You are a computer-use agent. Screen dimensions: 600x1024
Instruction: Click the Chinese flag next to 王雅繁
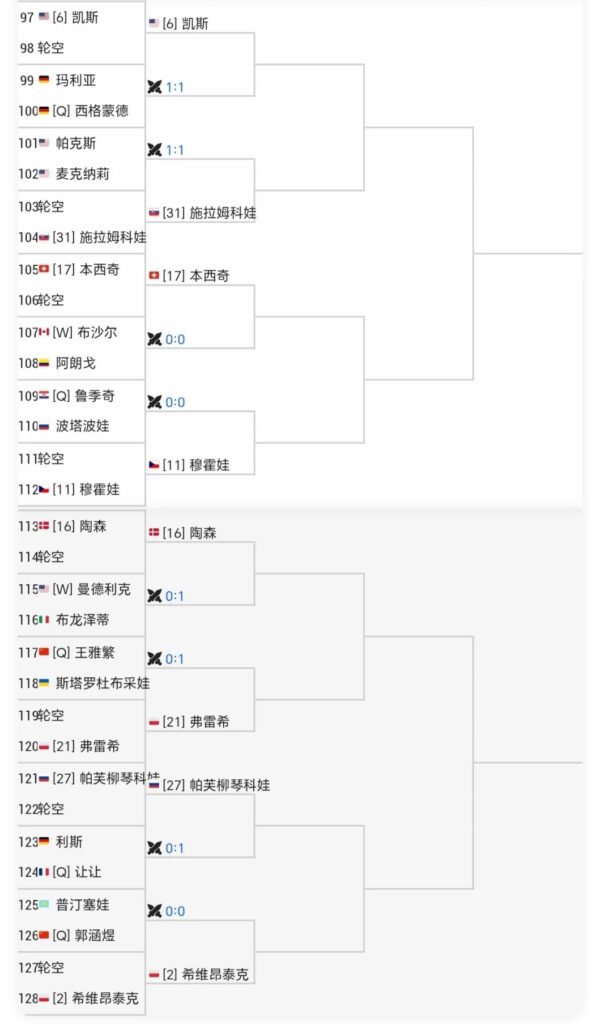(x=44, y=653)
